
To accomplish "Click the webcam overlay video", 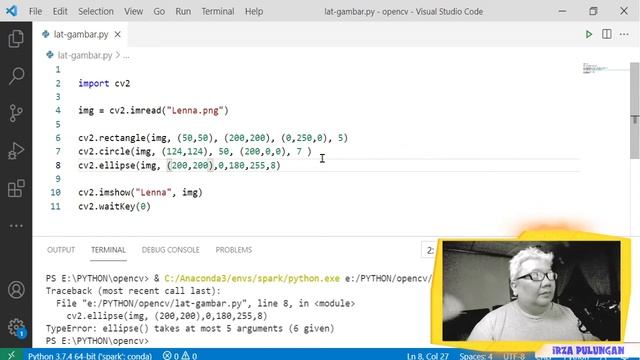I will click(x=531, y=291).
